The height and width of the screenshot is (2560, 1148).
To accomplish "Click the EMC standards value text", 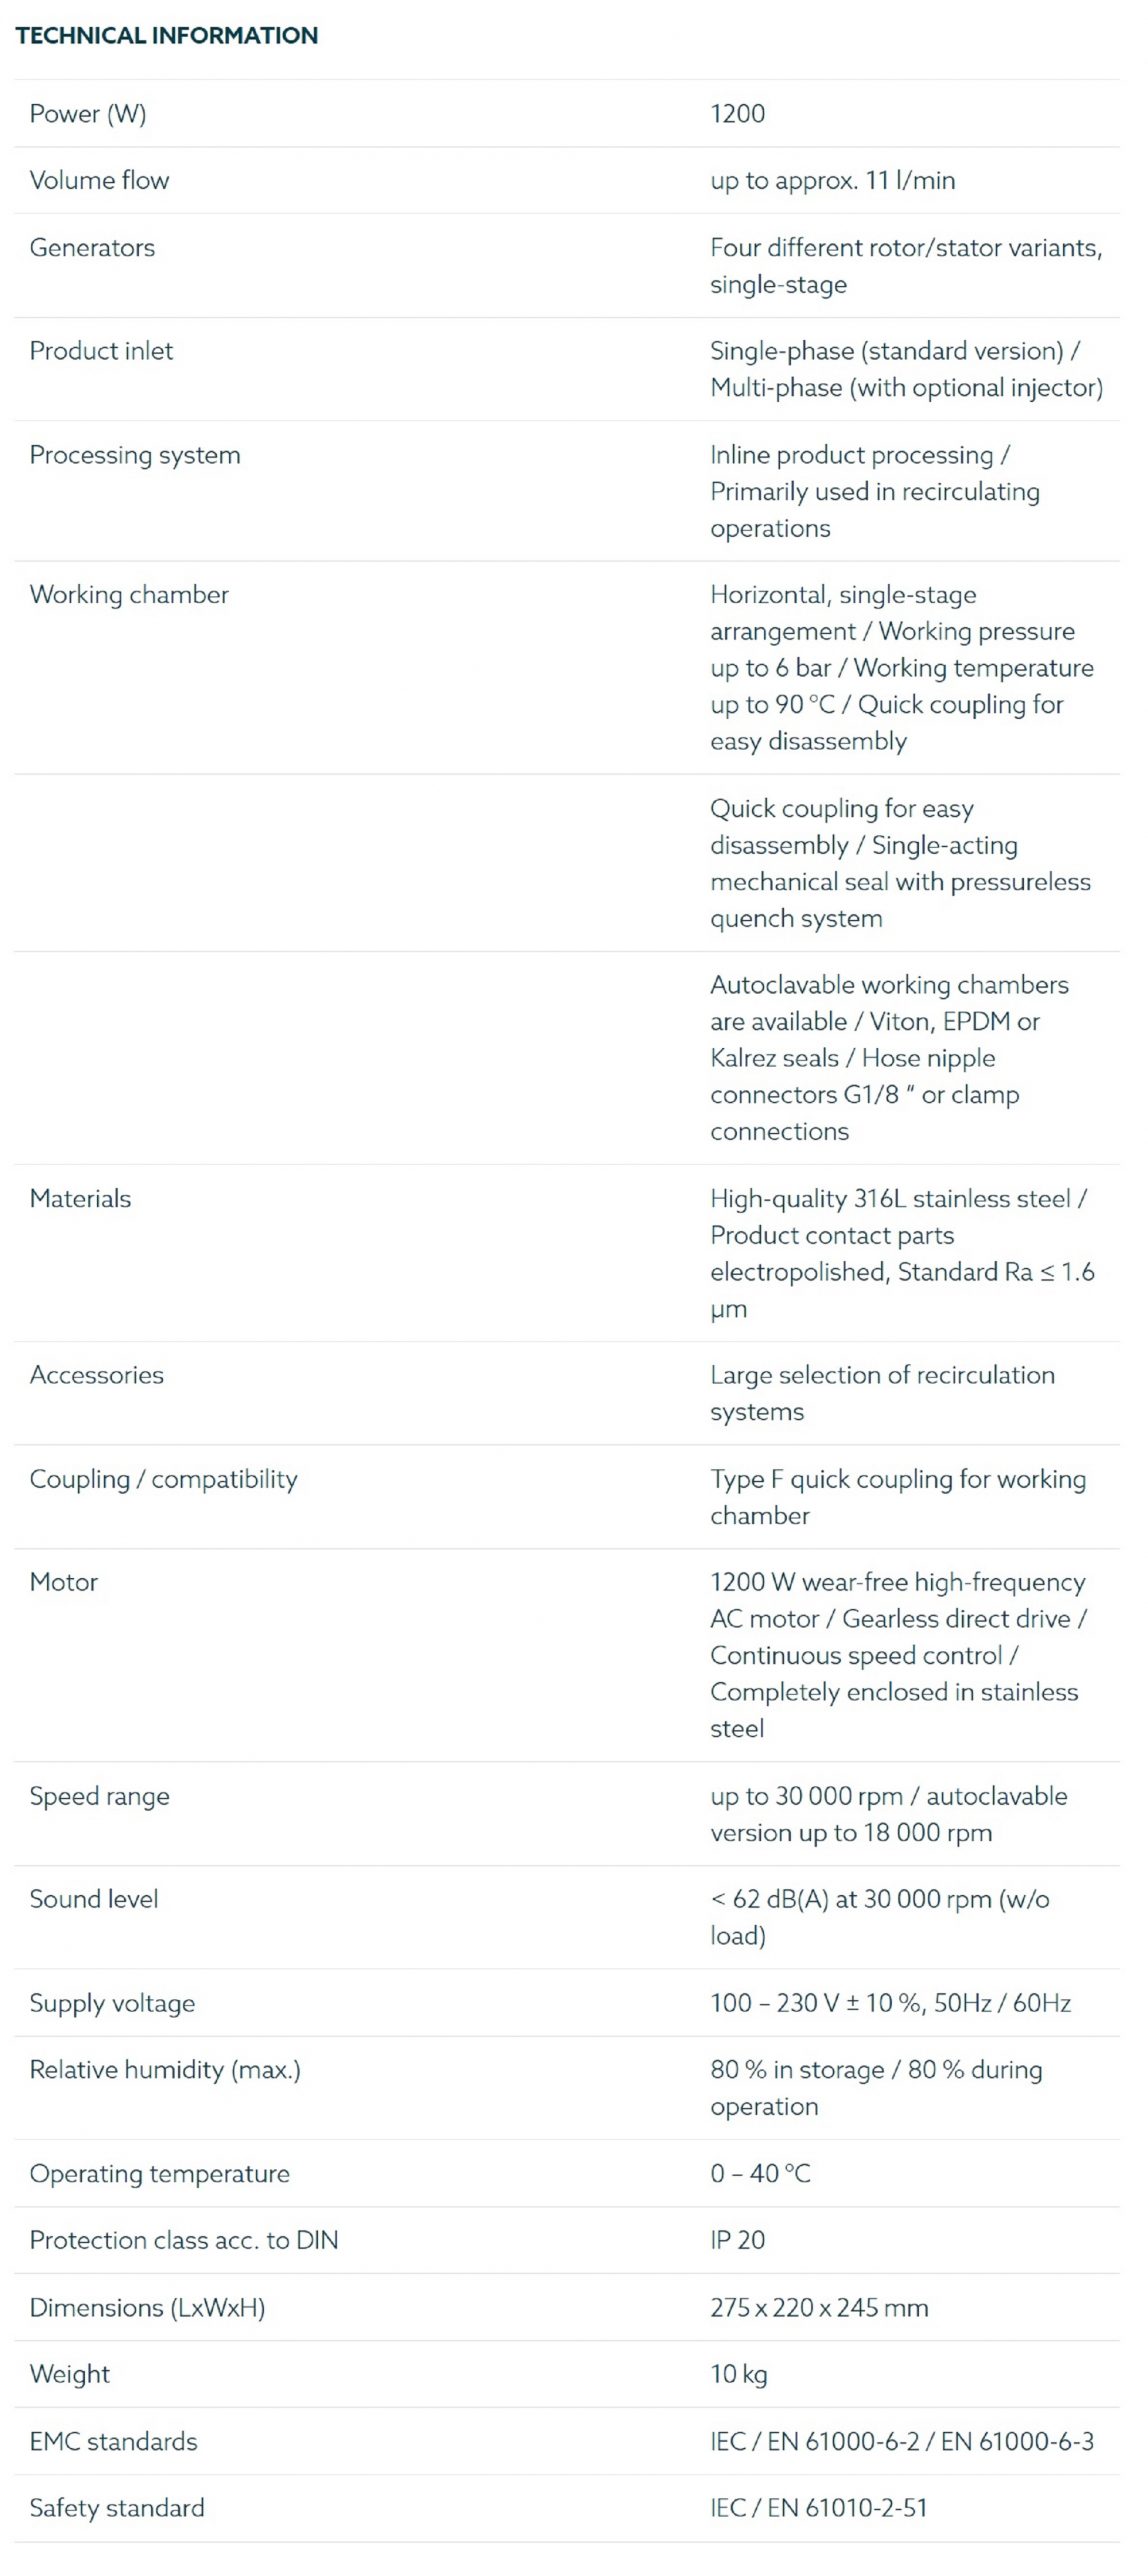I will pos(902,2441).
